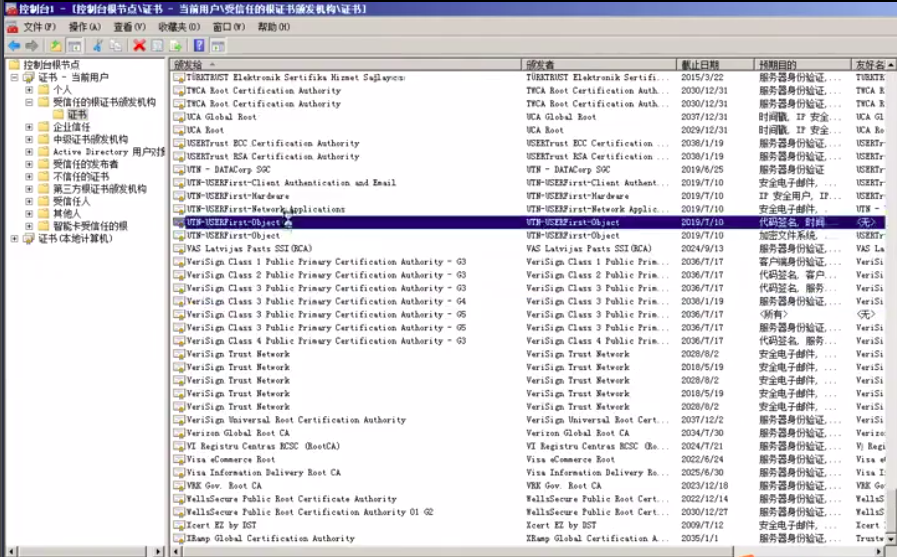Select USERTrust RSA Certification Authority row
The image size is (897, 557).
(528, 157)
